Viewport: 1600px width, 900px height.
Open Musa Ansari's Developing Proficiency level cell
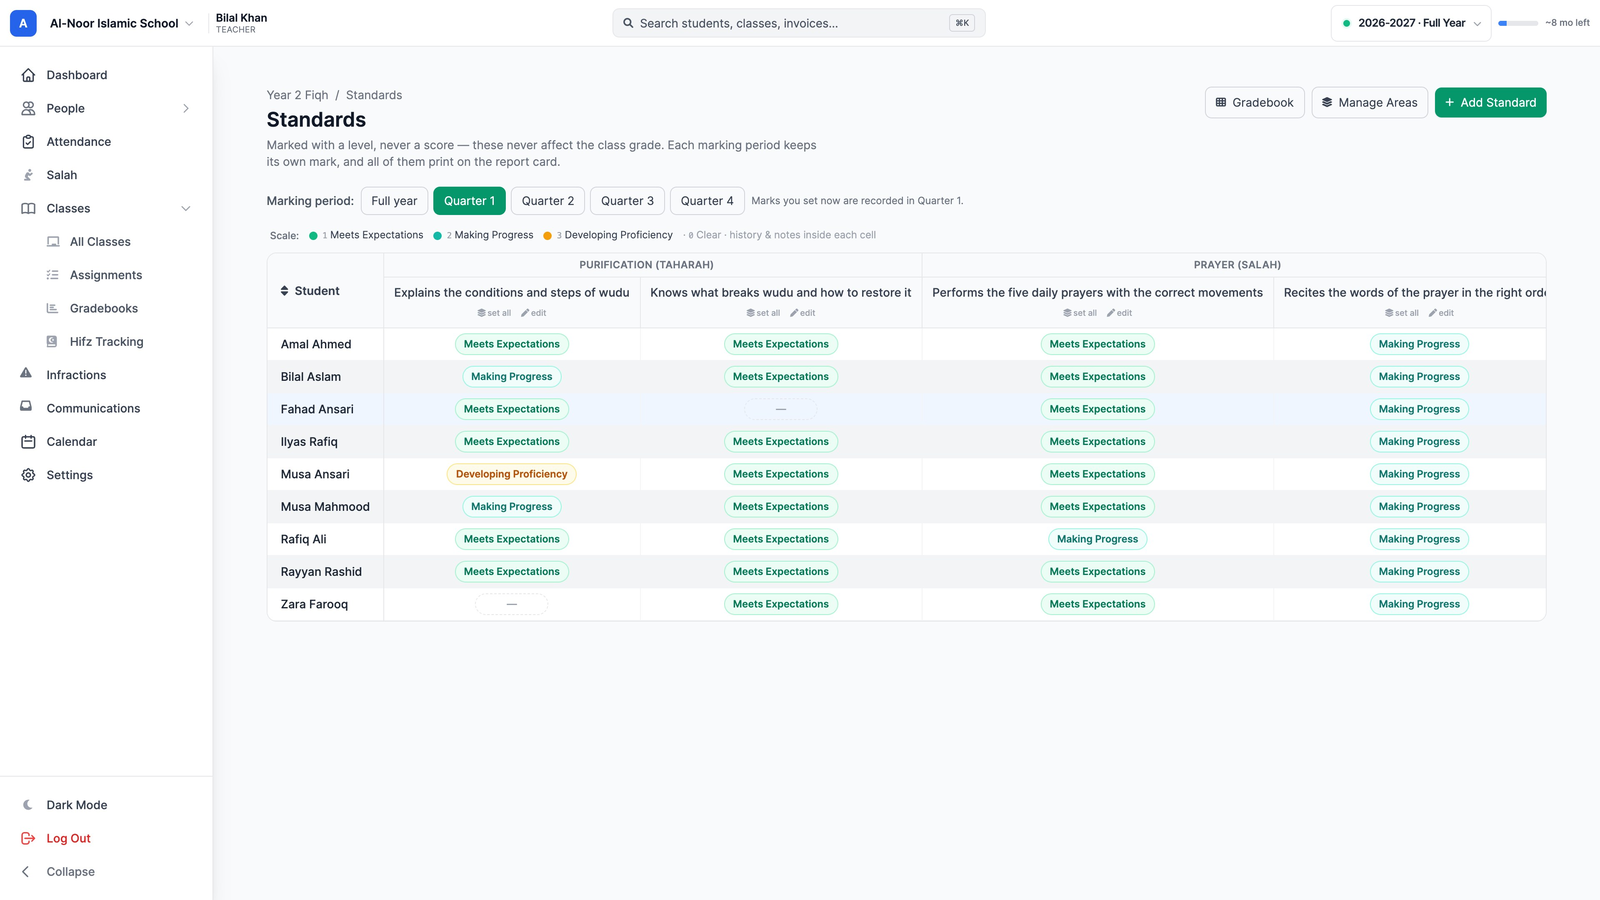(x=511, y=474)
